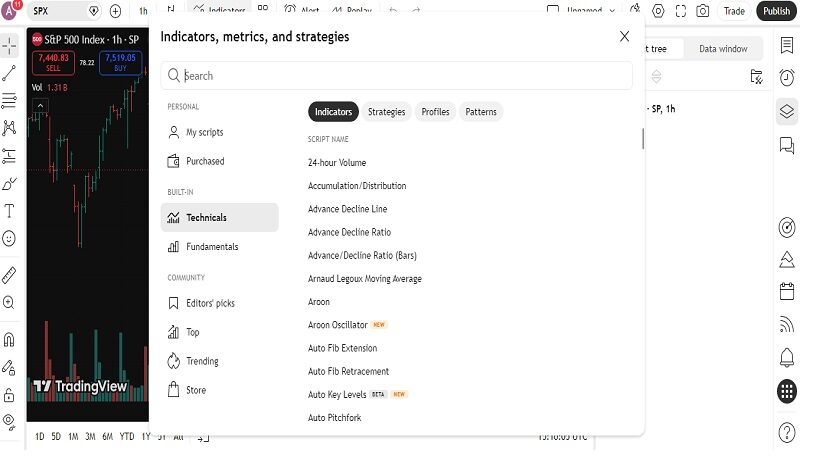Switch to the Patterns tab

(x=481, y=112)
